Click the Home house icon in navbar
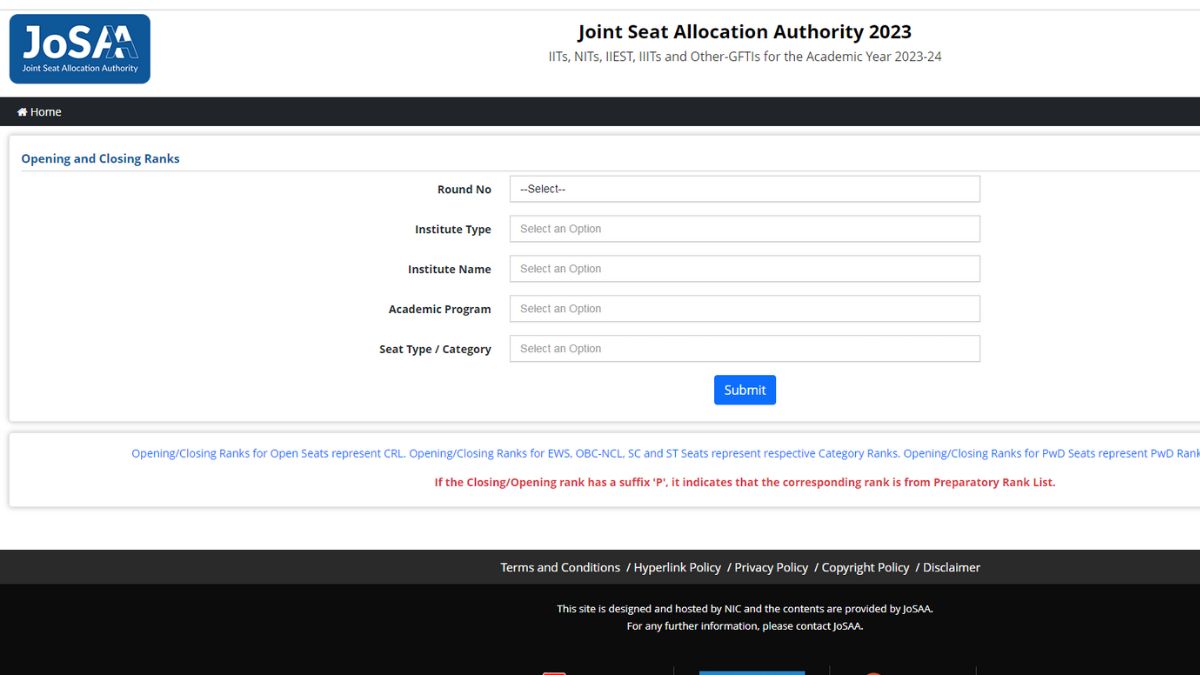1200x675 pixels. point(22,112)
